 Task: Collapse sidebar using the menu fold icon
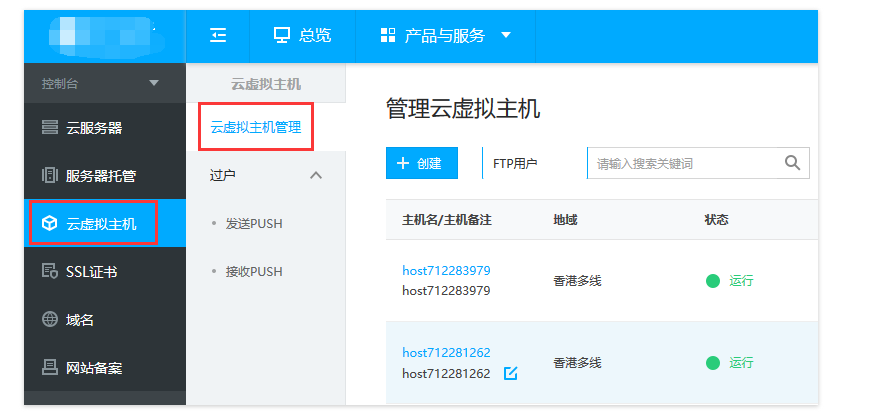pos(218,36)
